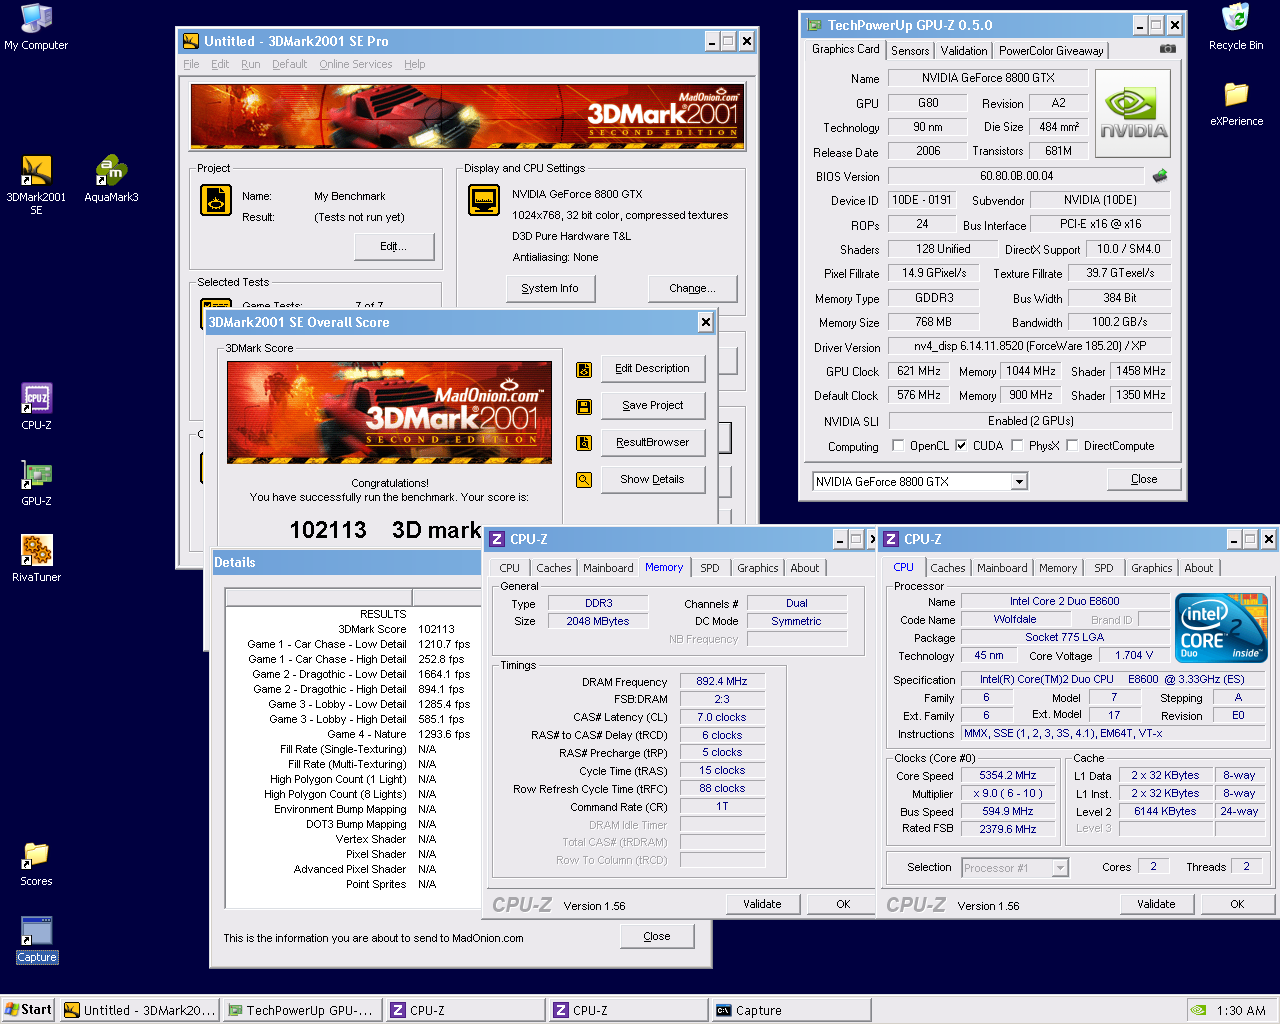The image size is (1280, 1024).
Task: Click NVIDIA logo in GPU-Z
Action: coord(1133,113)
